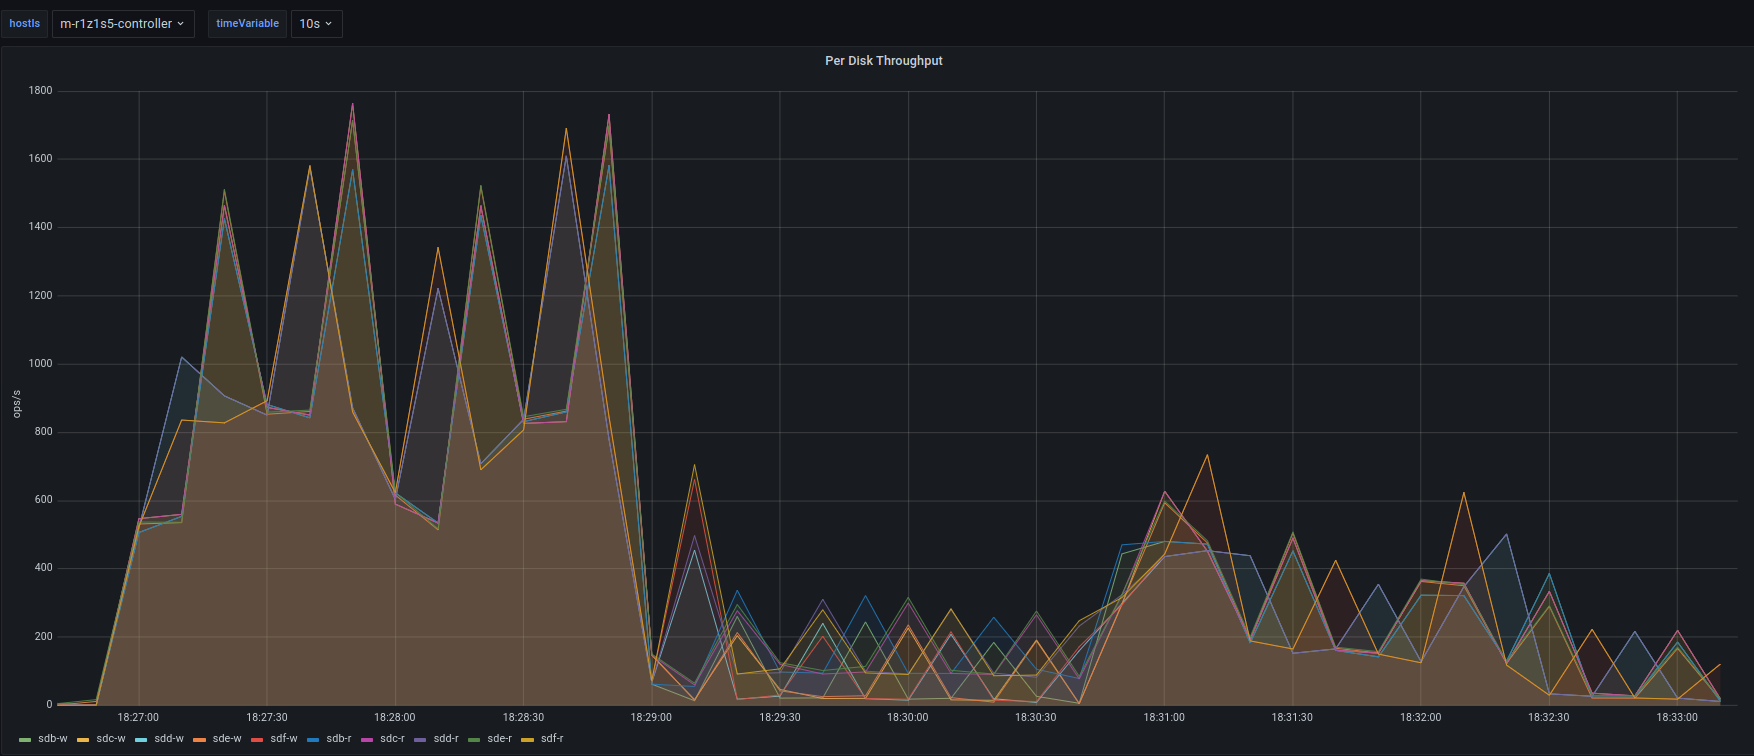The image size is (1754, 756).
Task: Toggle the sdb-w series label in legend
Action: click(53, 739)
